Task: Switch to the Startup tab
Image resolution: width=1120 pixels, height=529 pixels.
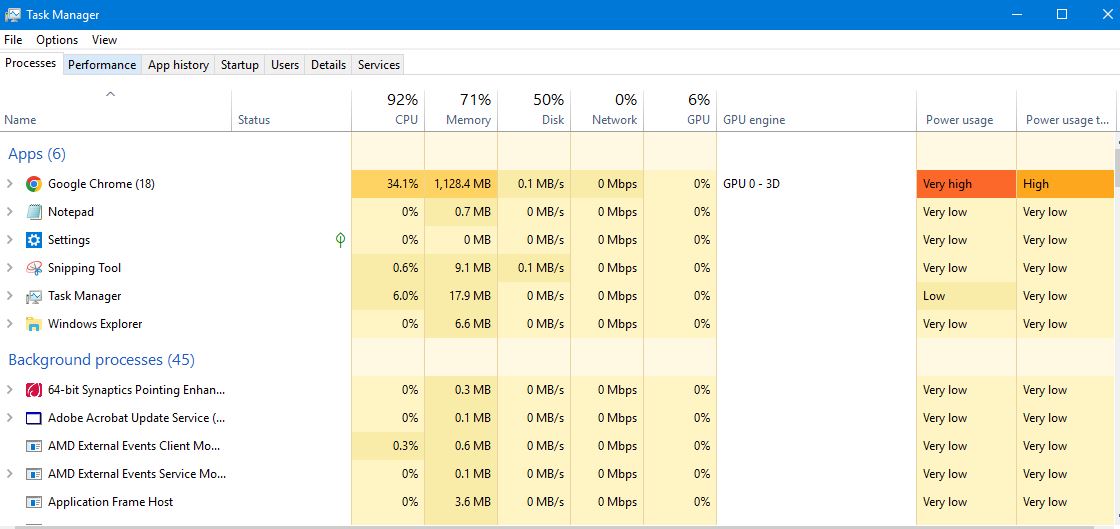Action: point(239,65)
